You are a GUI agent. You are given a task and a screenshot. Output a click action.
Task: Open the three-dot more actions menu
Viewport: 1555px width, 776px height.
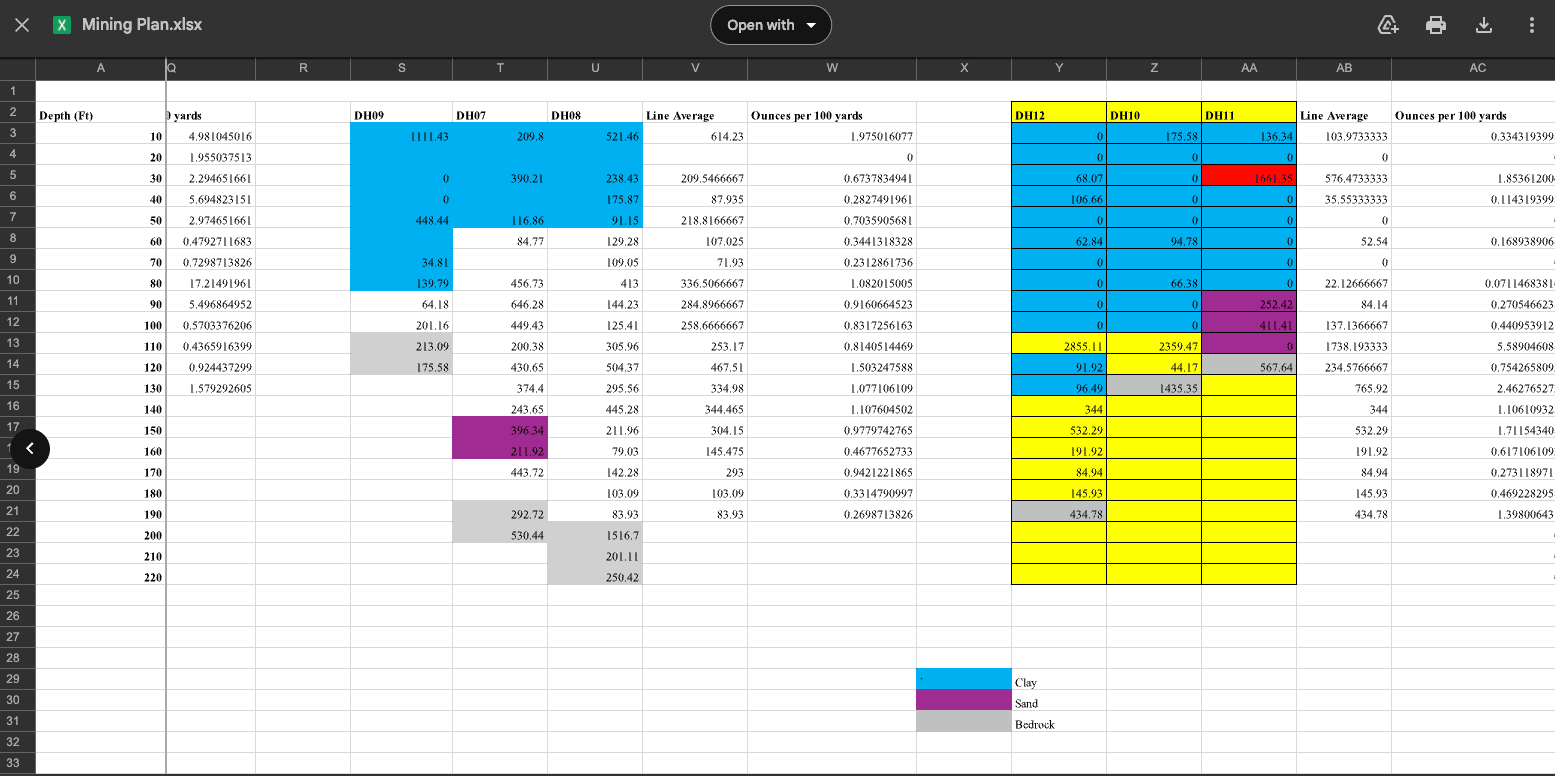pos(1531,25)
